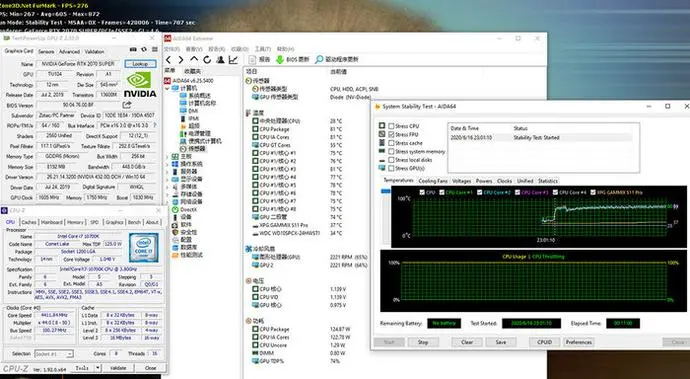Click the AIDA64 up-level arrow icon
The width and height of the screenshot is (690, 379).
[194, 59]
